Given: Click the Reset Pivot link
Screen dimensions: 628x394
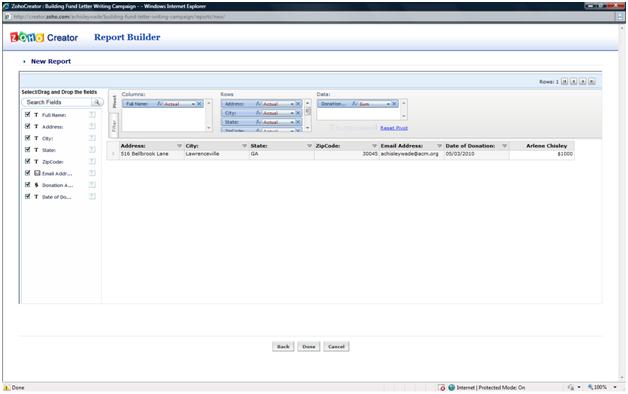Looking at the screenshot, I should click(394, 128).
